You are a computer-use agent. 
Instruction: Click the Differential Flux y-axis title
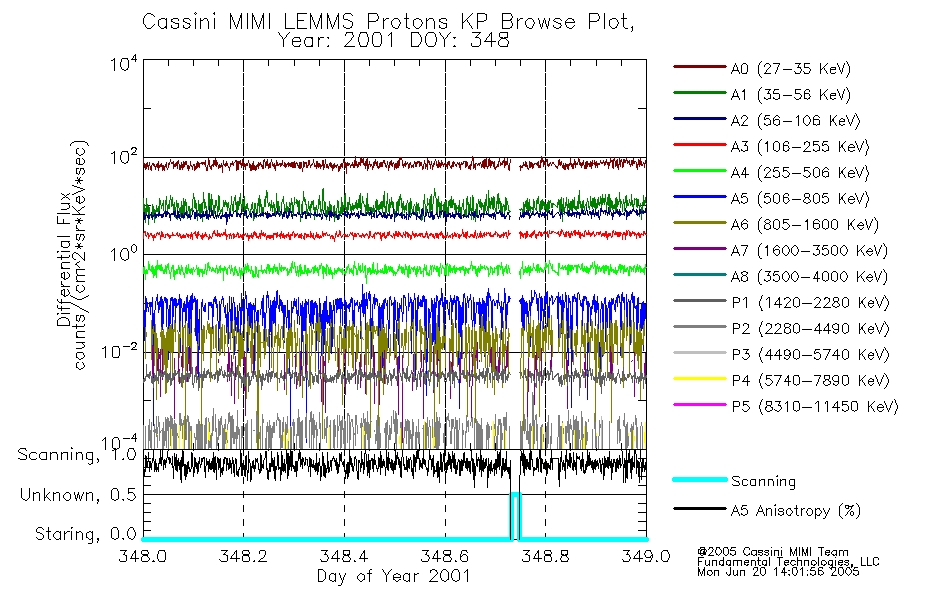click(x=64, y=261)
